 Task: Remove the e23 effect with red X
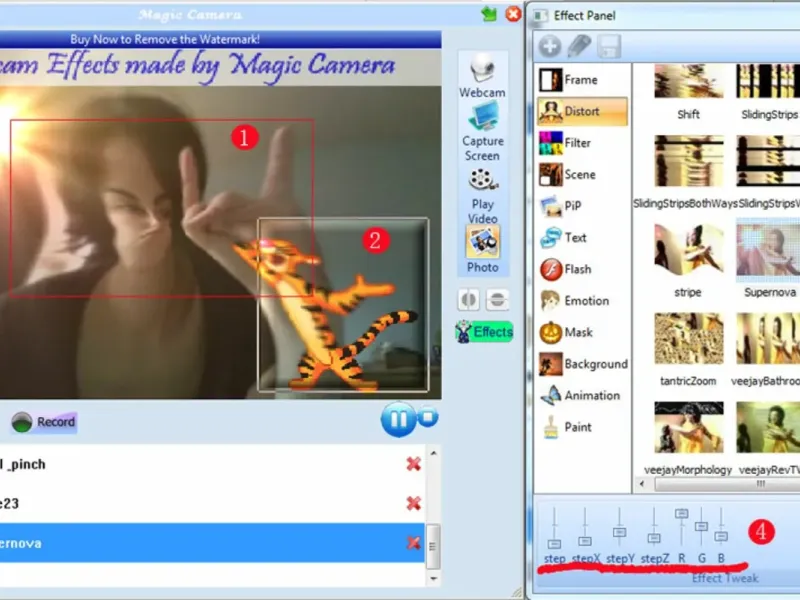414,504
